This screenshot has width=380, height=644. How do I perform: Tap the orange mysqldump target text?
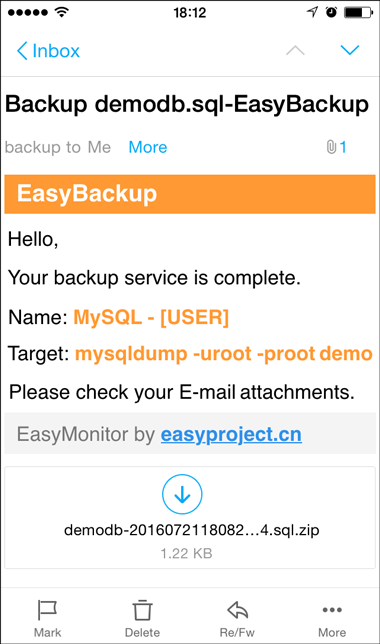[x=224, y=354]
